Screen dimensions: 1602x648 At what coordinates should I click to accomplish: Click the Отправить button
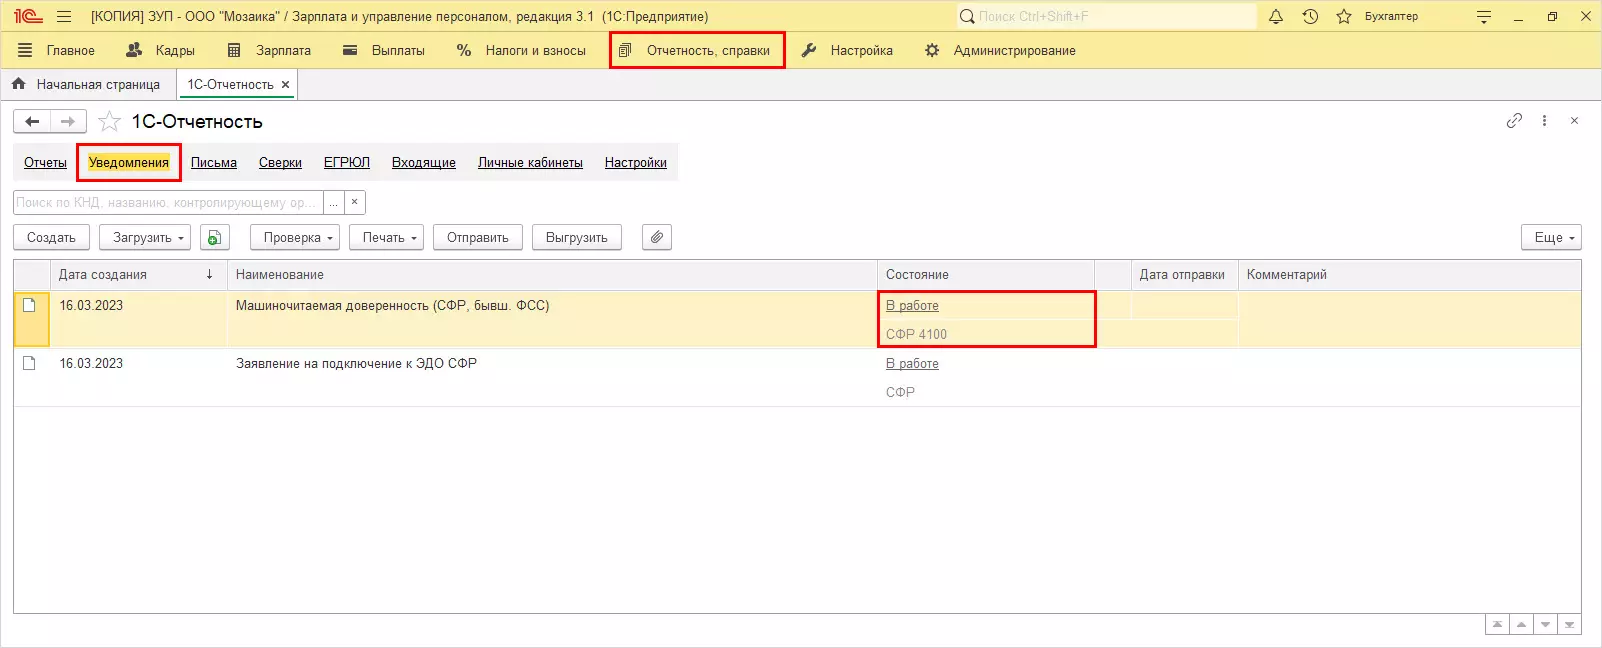tap(478, 237)
